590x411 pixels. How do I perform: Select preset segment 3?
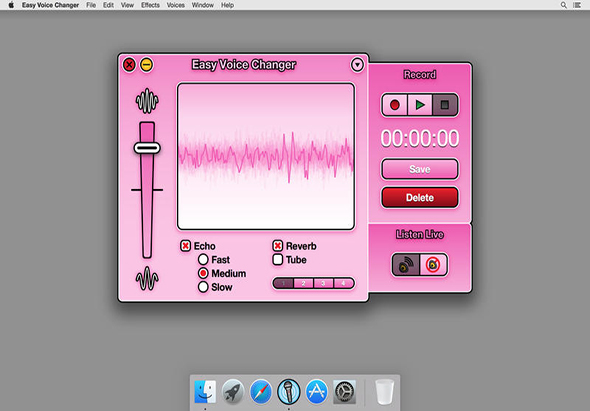click(x=323, y=283)
